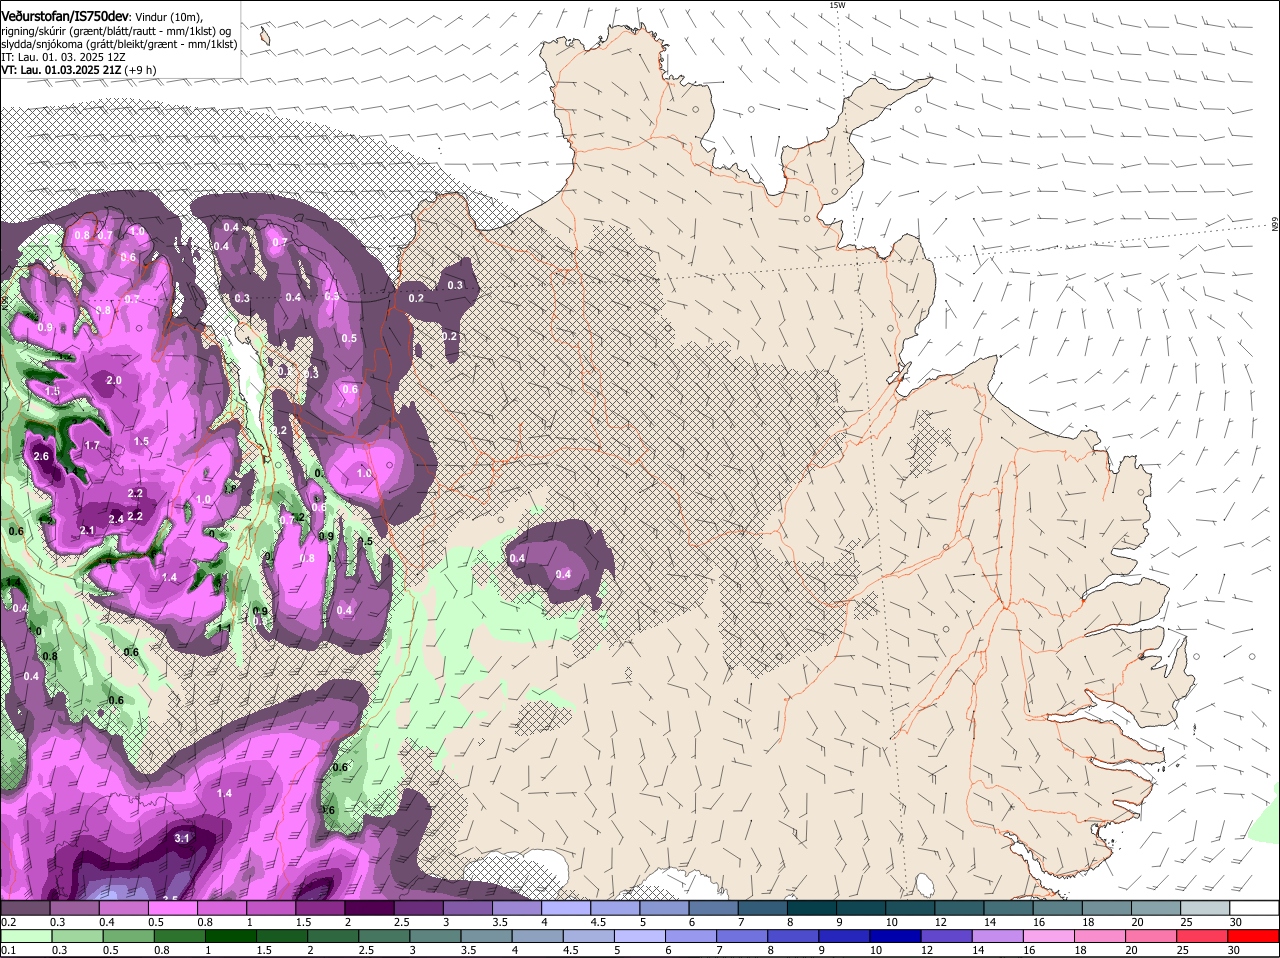
Task: Click the 15W longitude label
Action: pos(837,5)
